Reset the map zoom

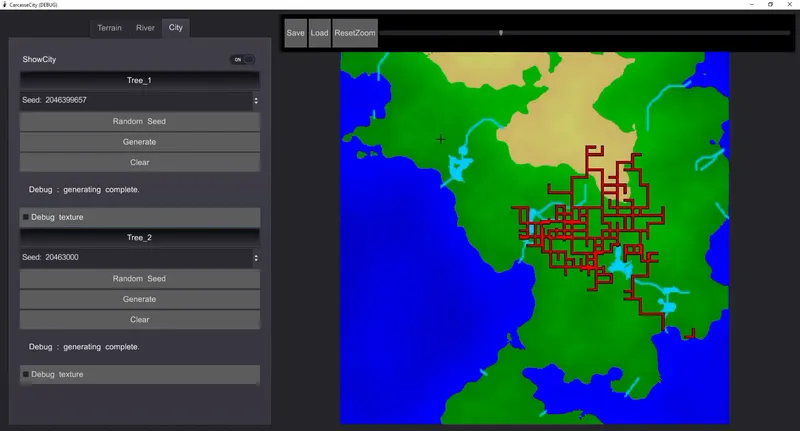pyautogui.click(x=355, y=33)
